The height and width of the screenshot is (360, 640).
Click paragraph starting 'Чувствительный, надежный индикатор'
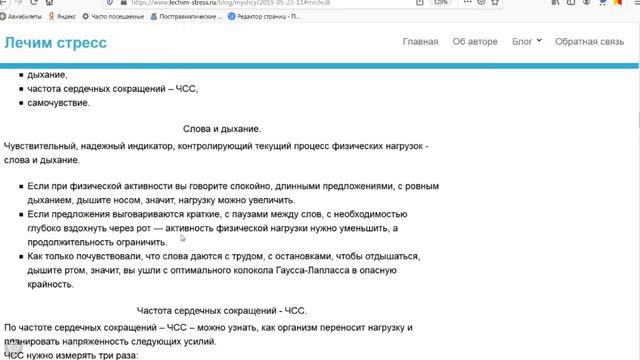pos(216,153)
